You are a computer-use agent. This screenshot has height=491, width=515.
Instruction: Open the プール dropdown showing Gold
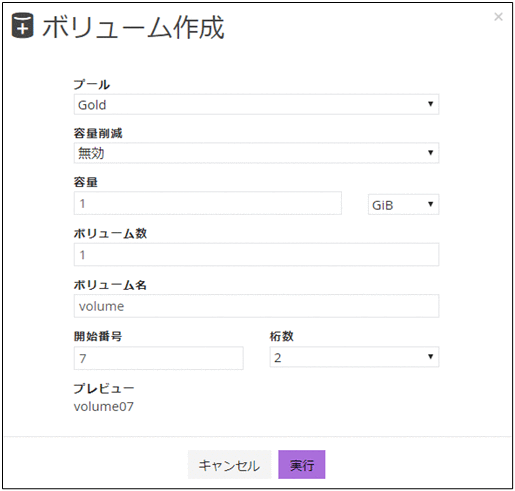pos(256,105)
